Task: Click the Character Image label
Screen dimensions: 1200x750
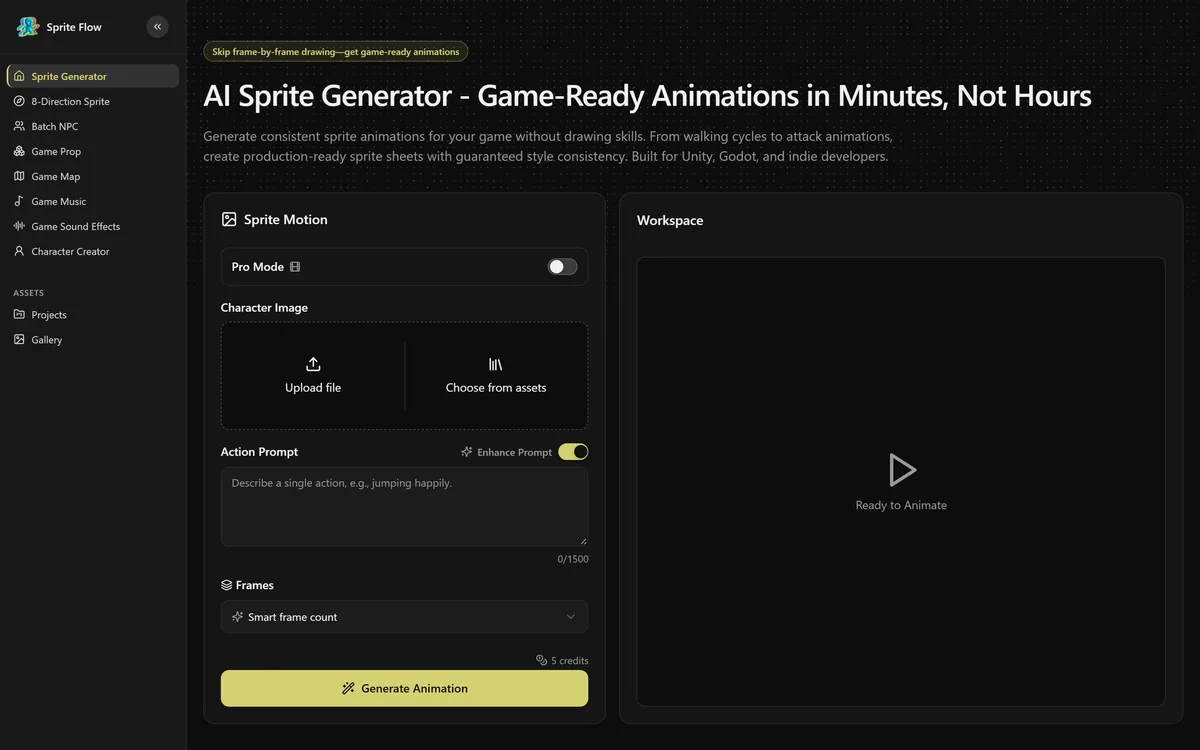Action: (264, 307)
